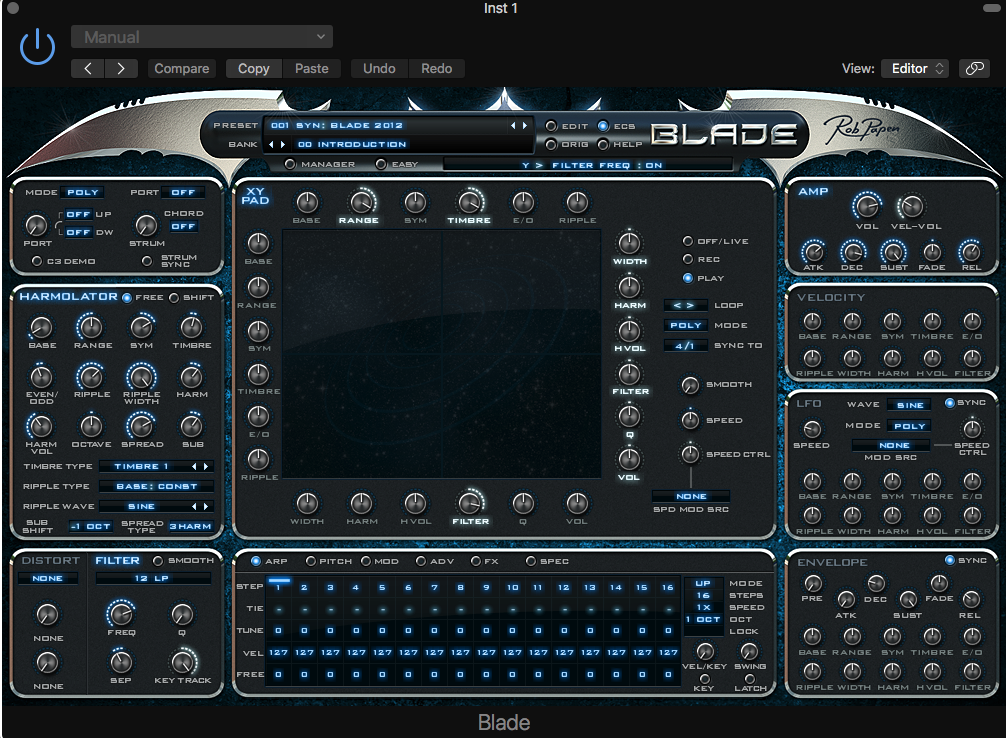Click the Harmolator BASE knob

pyautogui.click(x=41, y=327)
